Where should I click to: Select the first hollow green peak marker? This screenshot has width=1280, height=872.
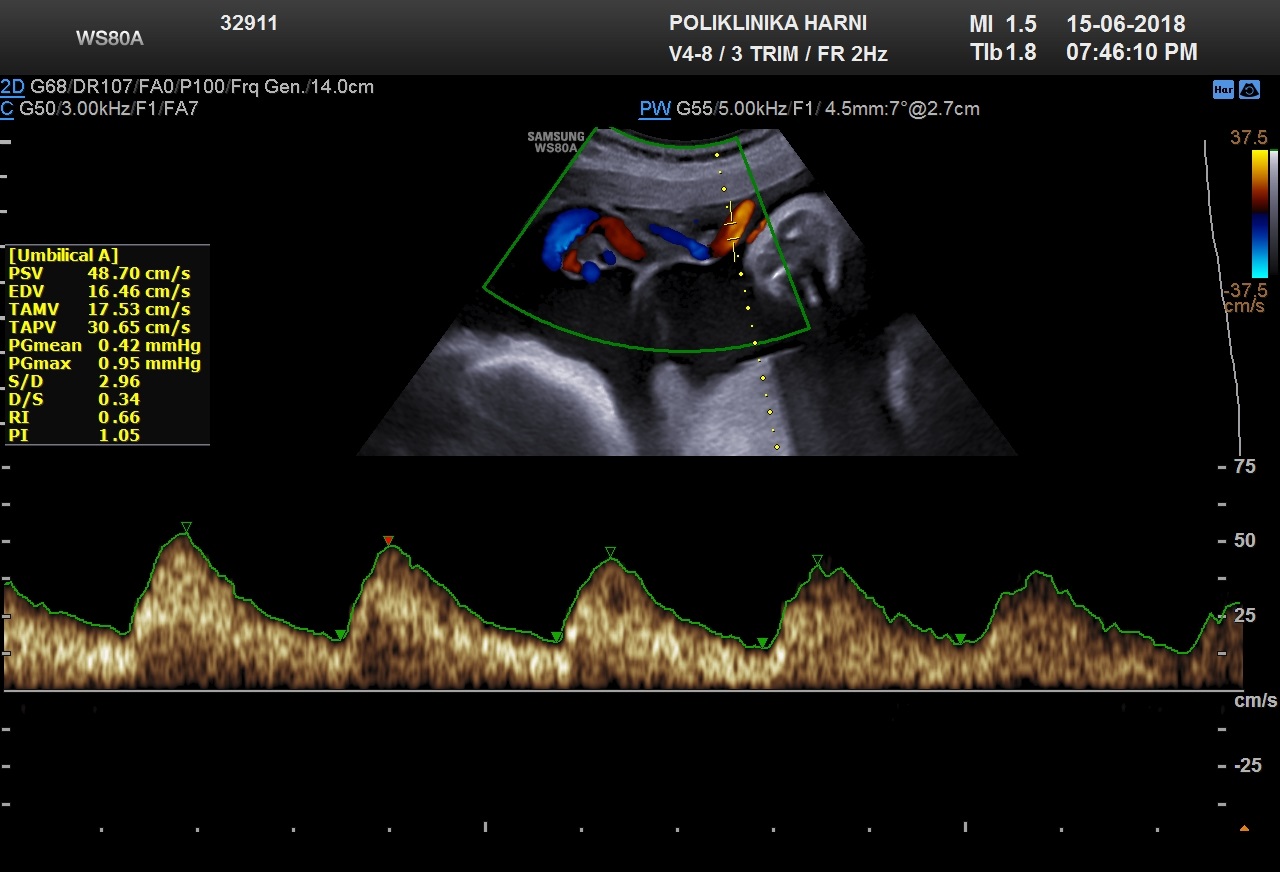(x=185, y=527)
